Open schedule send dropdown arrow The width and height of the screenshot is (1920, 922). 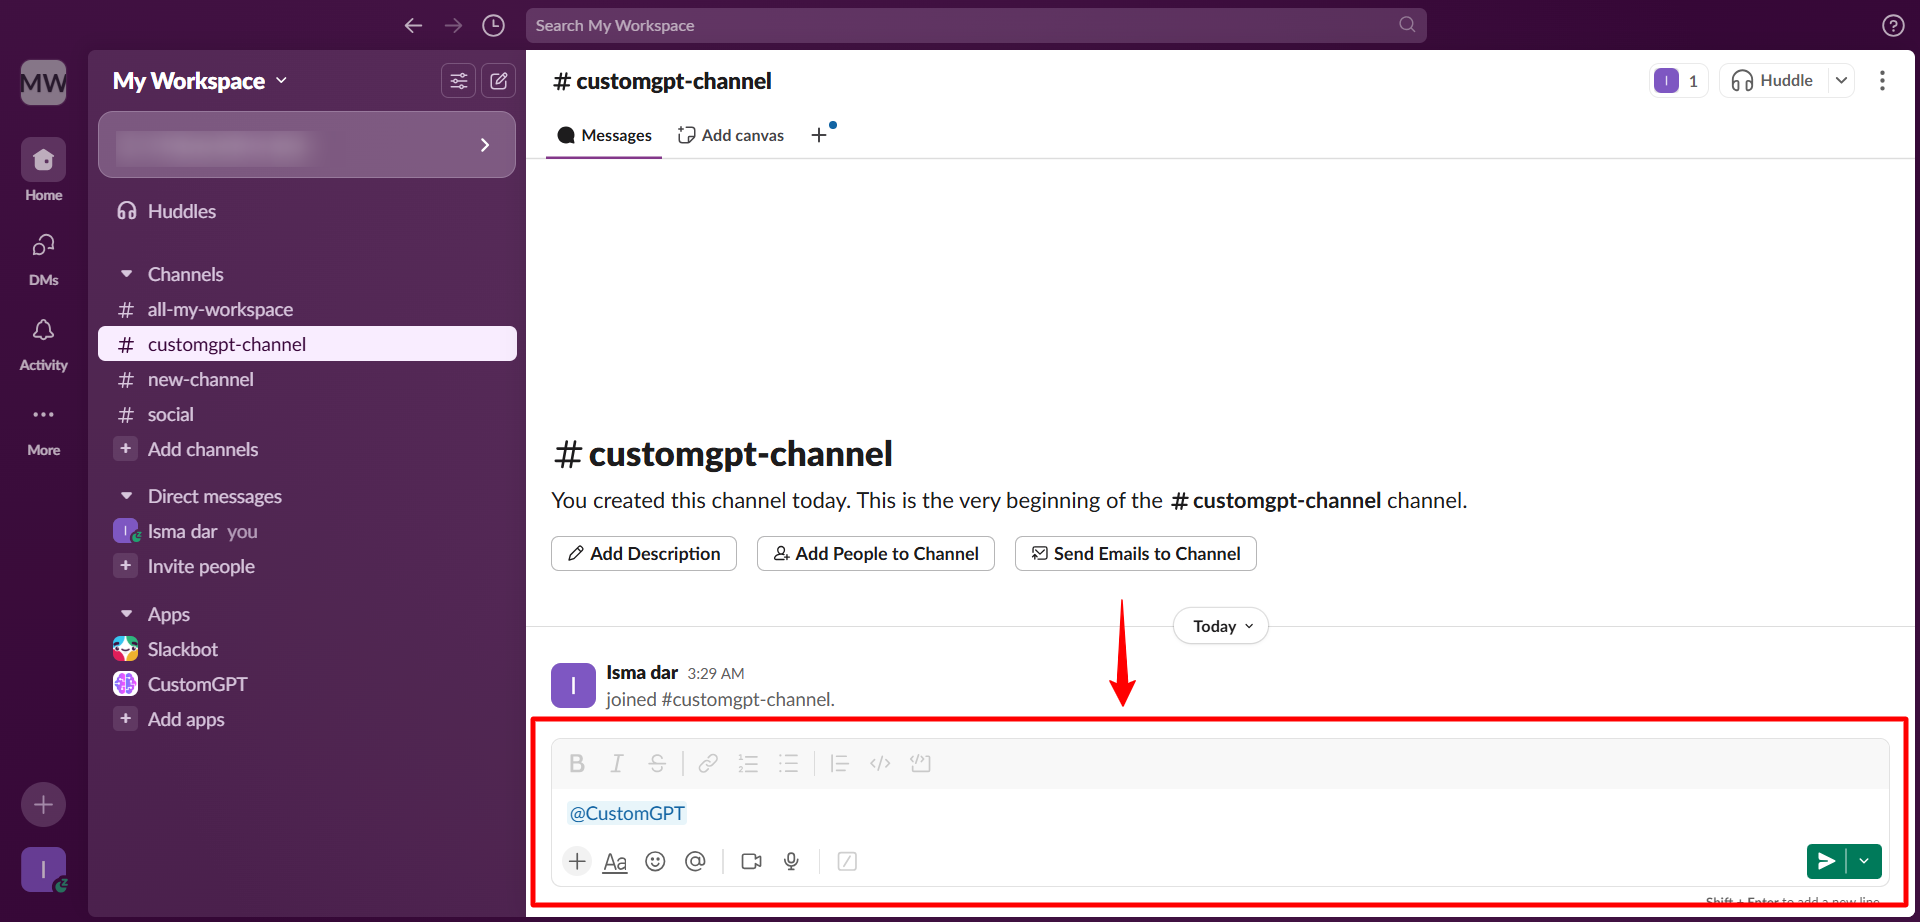pos(1864,861)
